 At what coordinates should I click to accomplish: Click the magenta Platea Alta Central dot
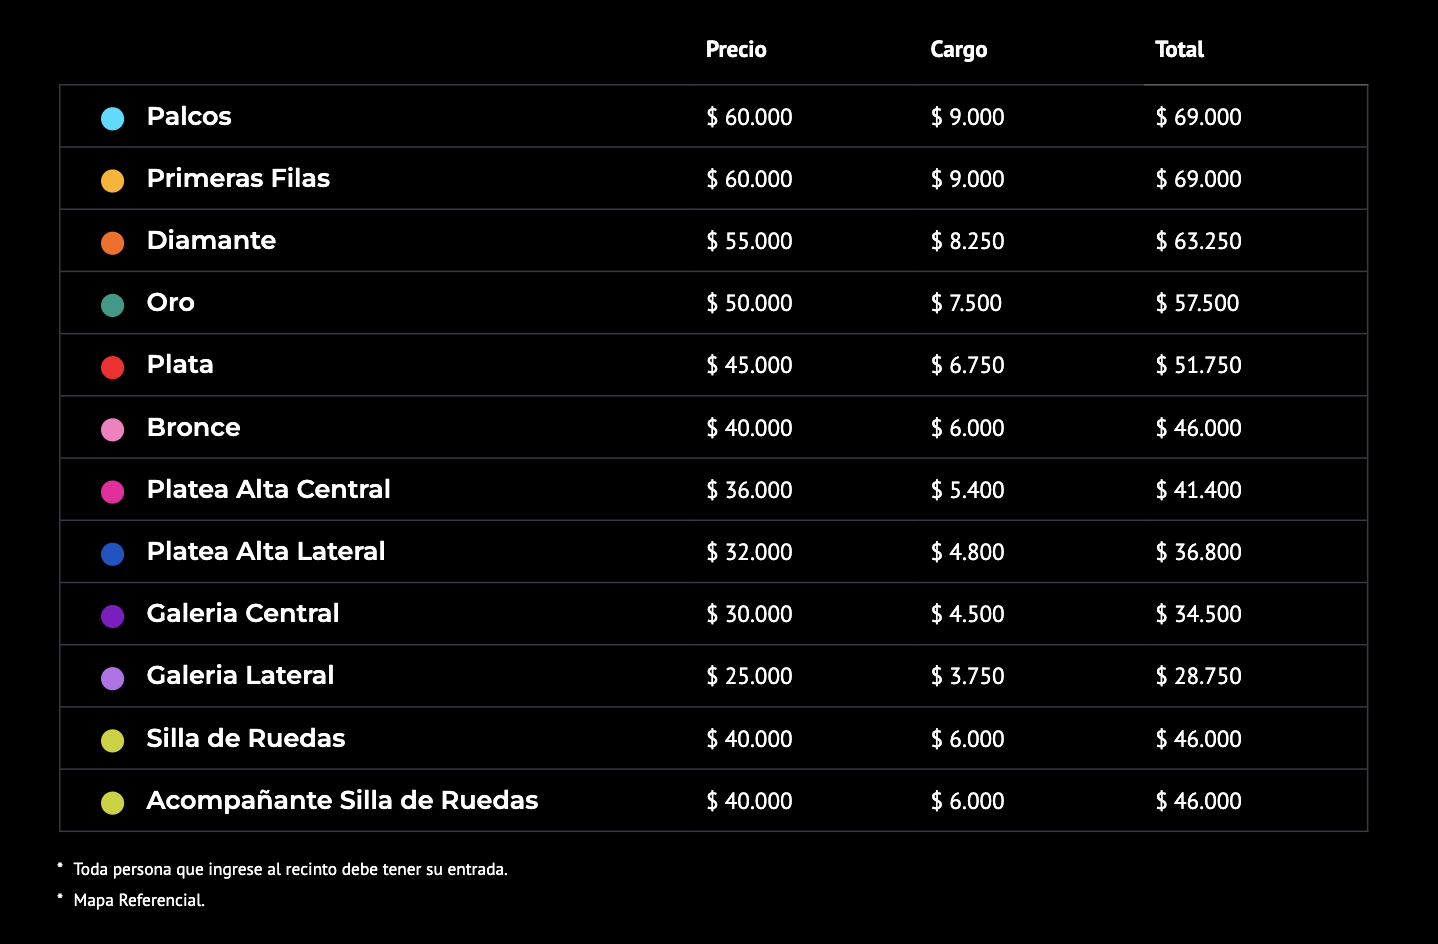[113, 492]
